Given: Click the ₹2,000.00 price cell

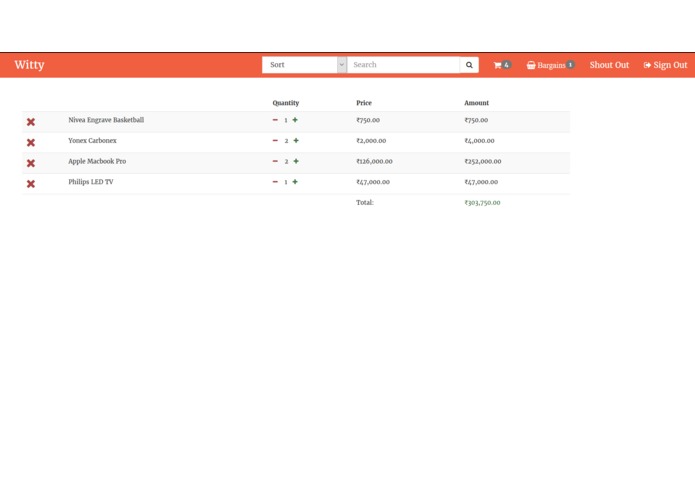Looking at the screenshot, I should (x=371, y=140).
